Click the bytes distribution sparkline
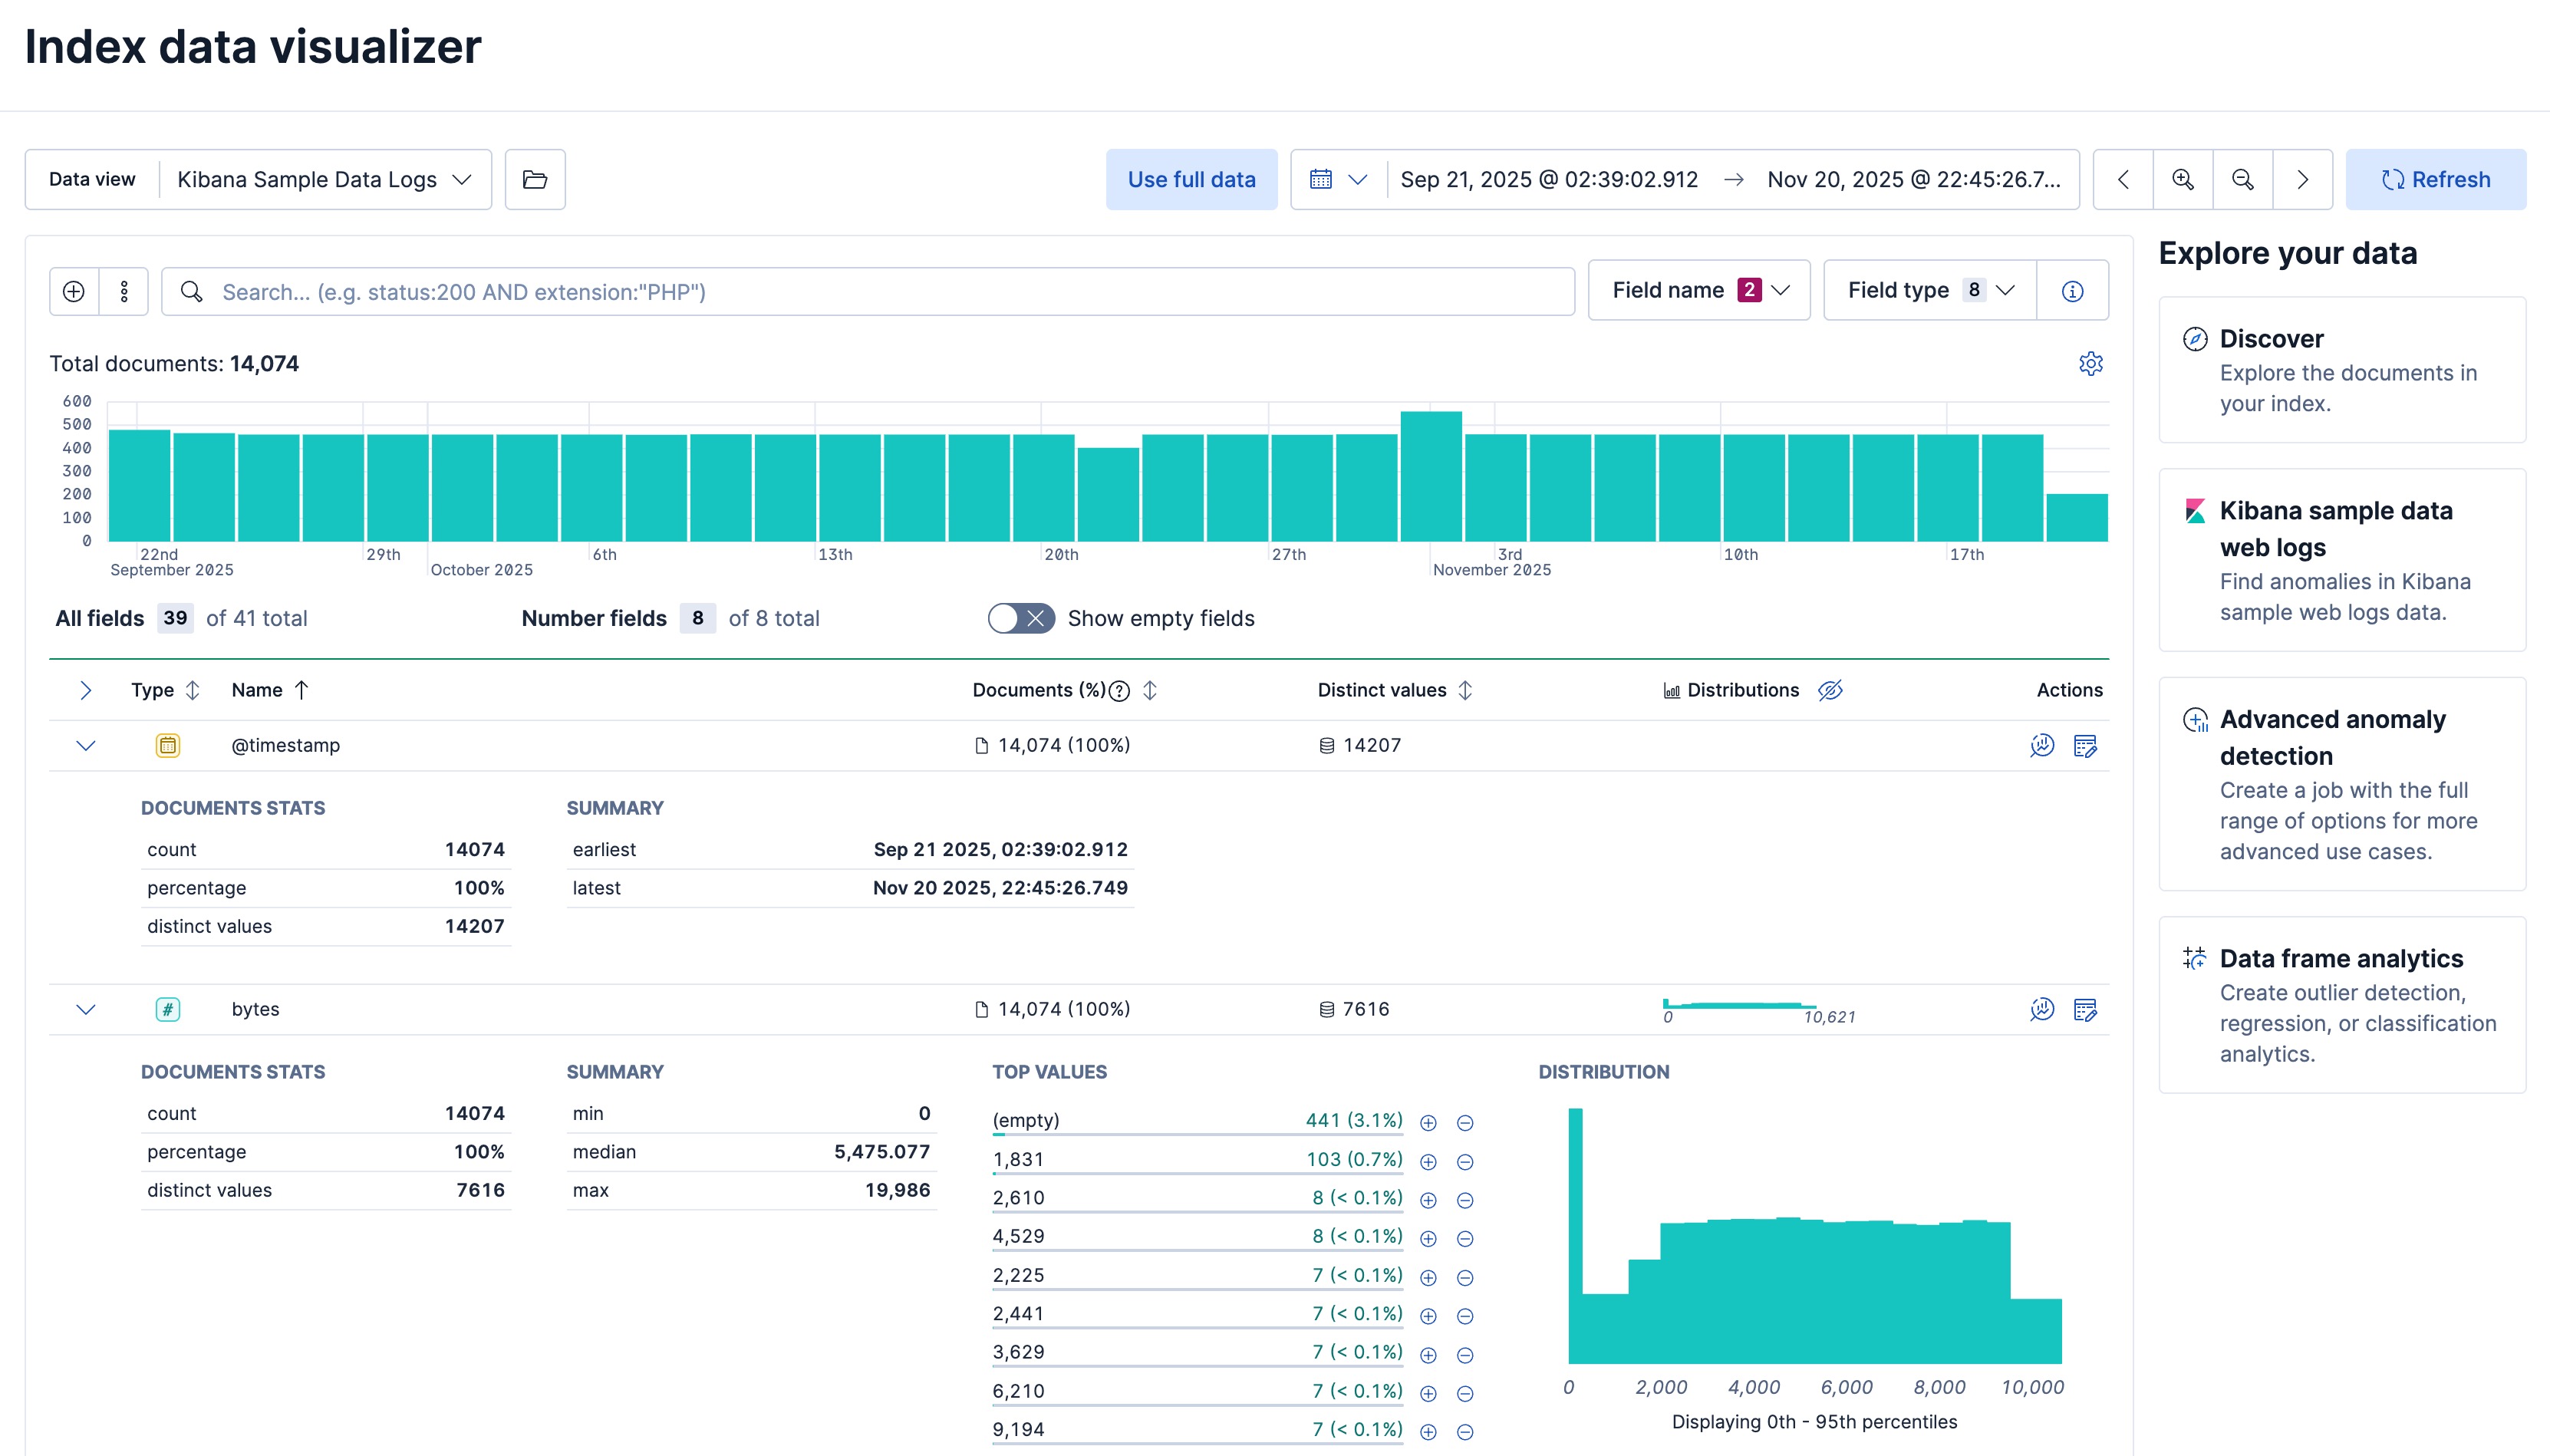 (1740, 1006)
